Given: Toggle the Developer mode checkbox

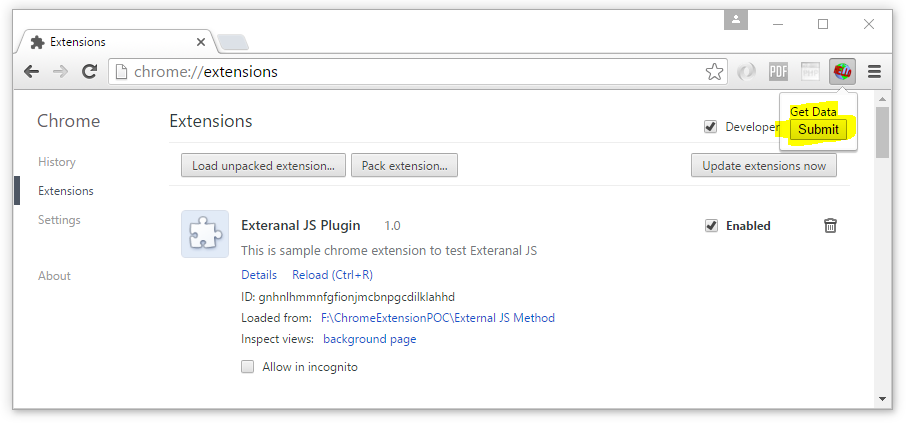Looking at the screenshot, I should click(710, 127).
